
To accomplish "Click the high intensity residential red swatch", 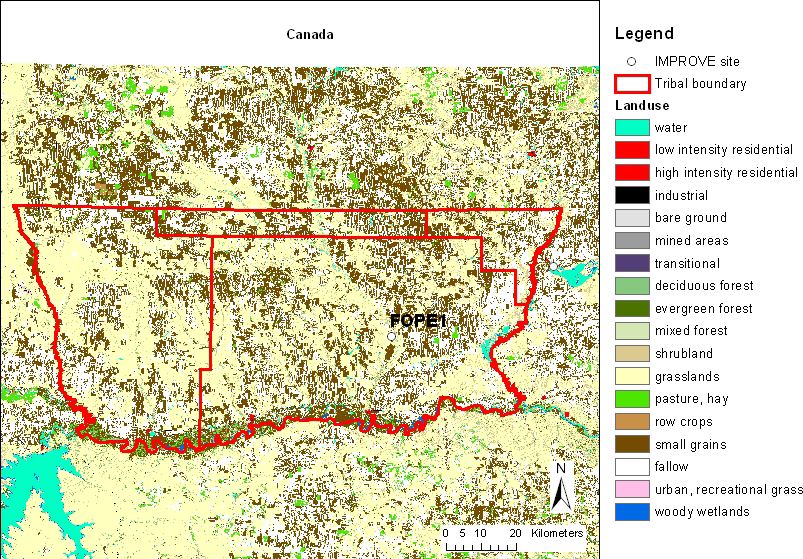I will pos(632,173).
